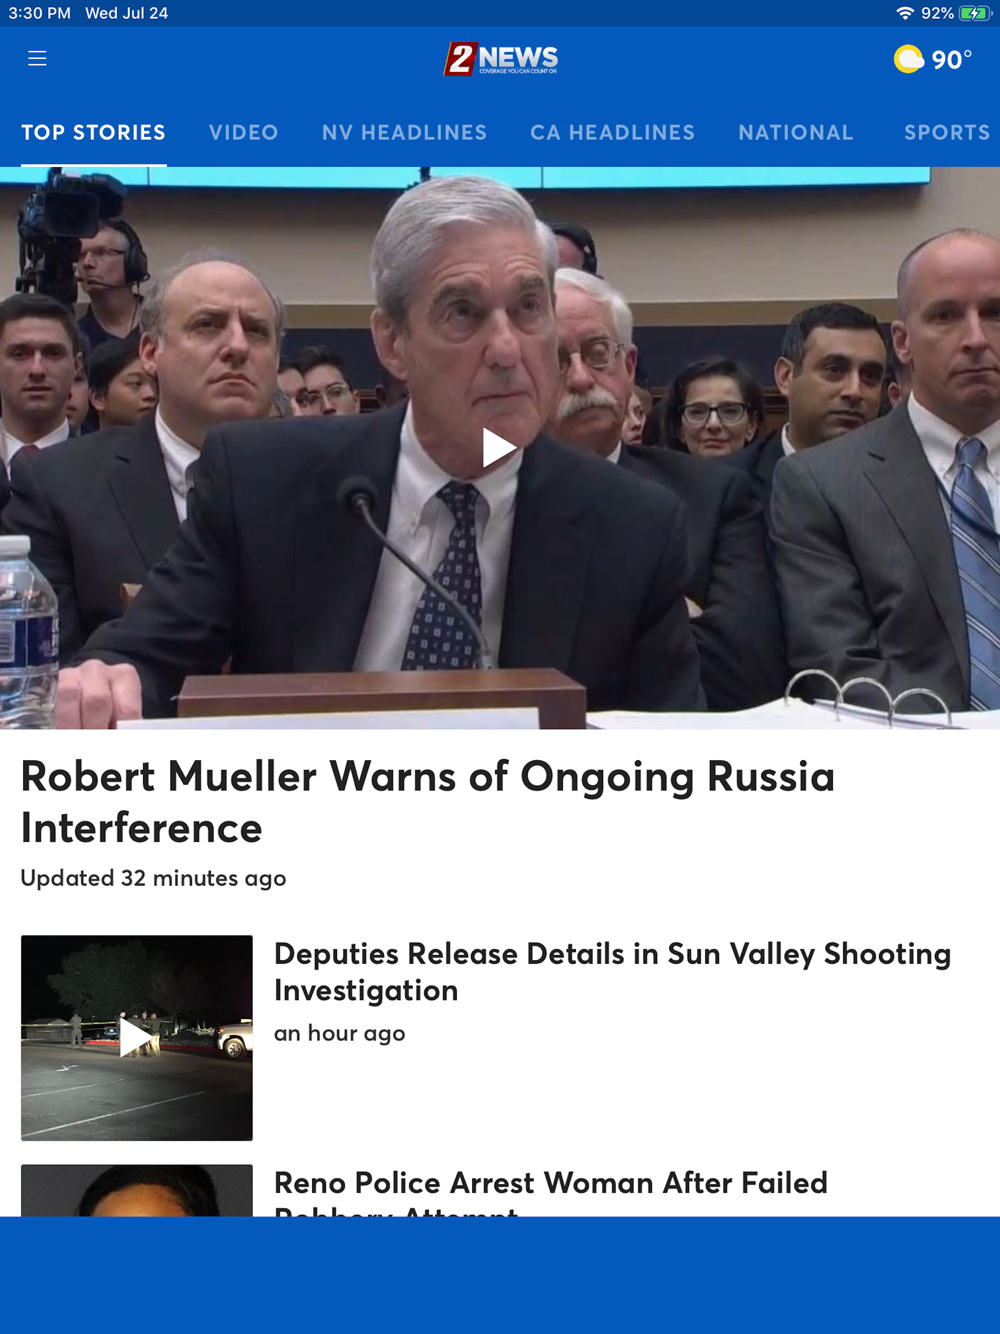Check the battery charging icon in status bar
The height and width of the screenshot is (1334, 1000).
pyautogui.click(x=974, y=13)
